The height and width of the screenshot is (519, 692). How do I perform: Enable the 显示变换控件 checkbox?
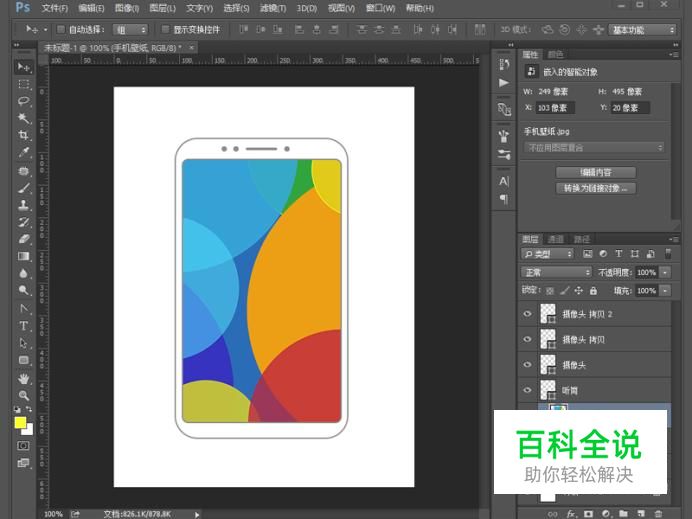coord(165,30)
